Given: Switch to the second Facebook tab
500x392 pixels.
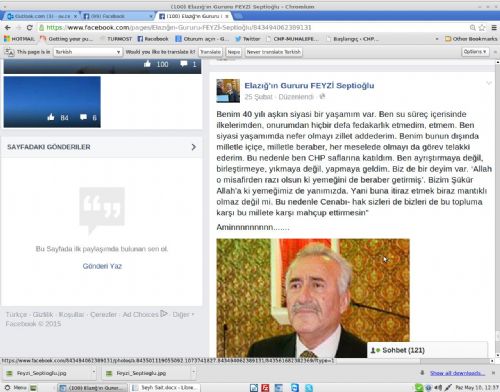Looking at the screenshot, I should (118, 16).
